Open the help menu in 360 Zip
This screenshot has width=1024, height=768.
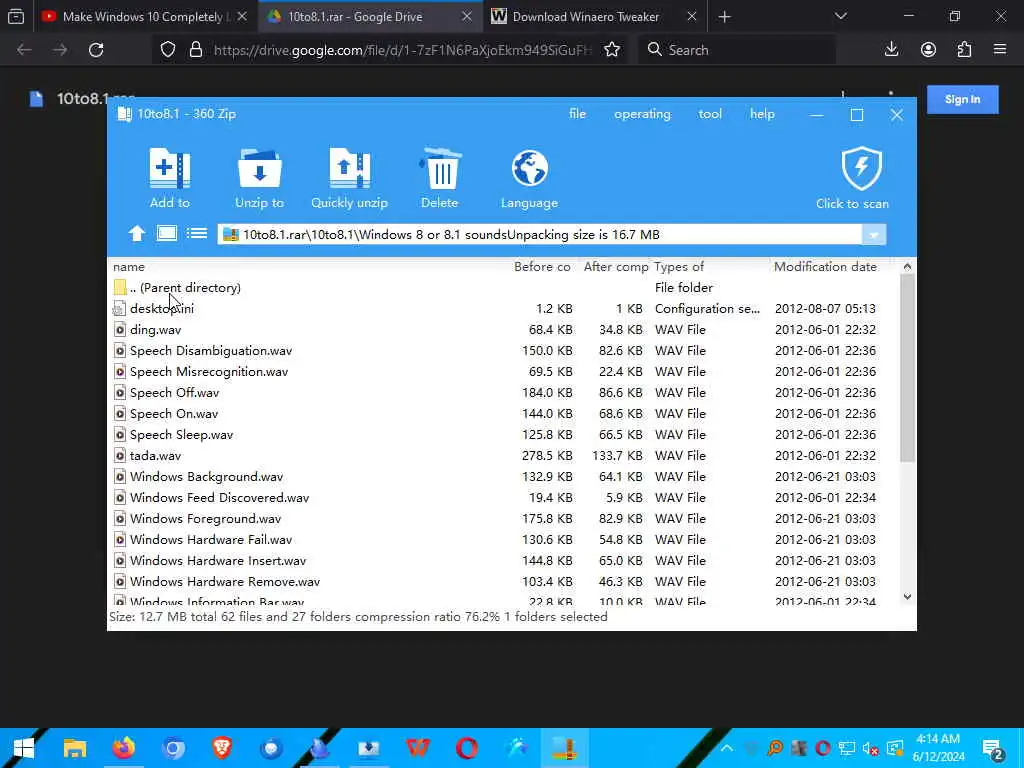[x=762, y=114]
